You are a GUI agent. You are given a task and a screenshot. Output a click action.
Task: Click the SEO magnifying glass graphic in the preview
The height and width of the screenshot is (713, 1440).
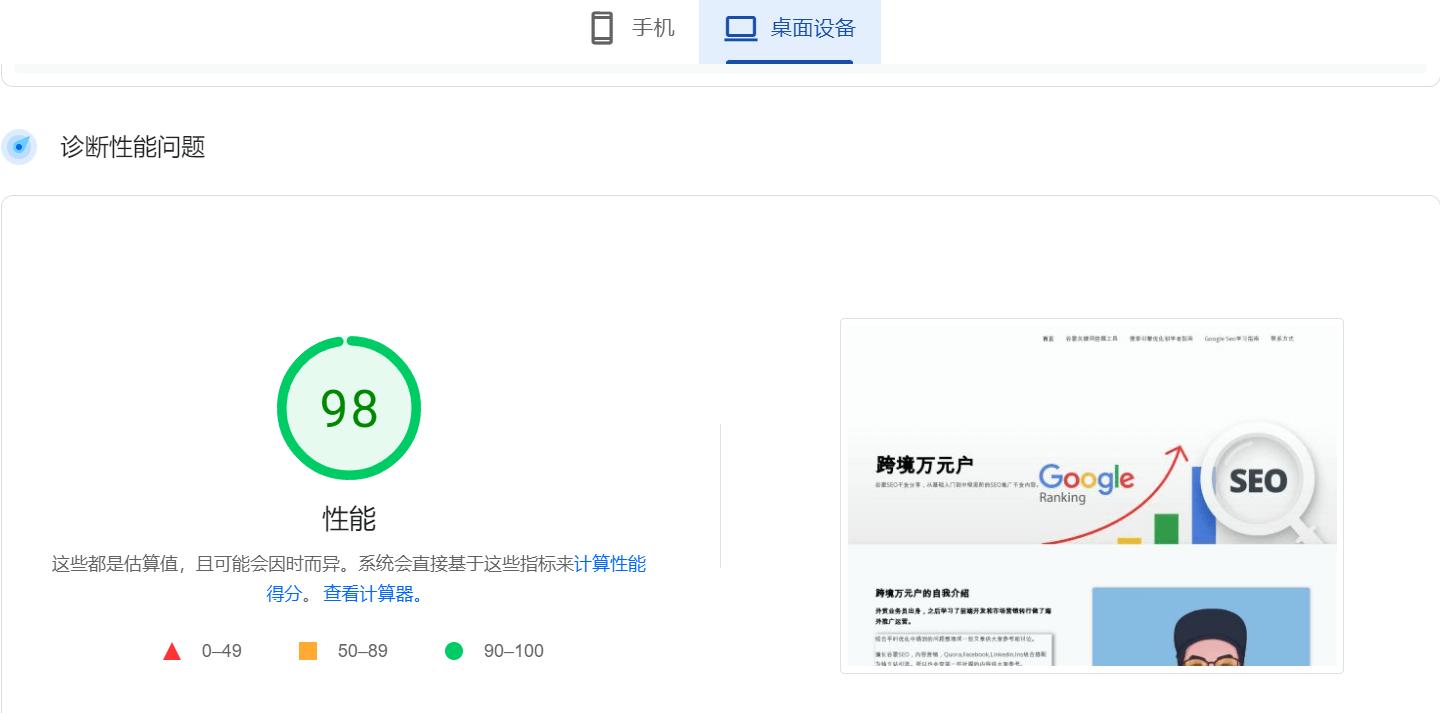coord(1259,480)
